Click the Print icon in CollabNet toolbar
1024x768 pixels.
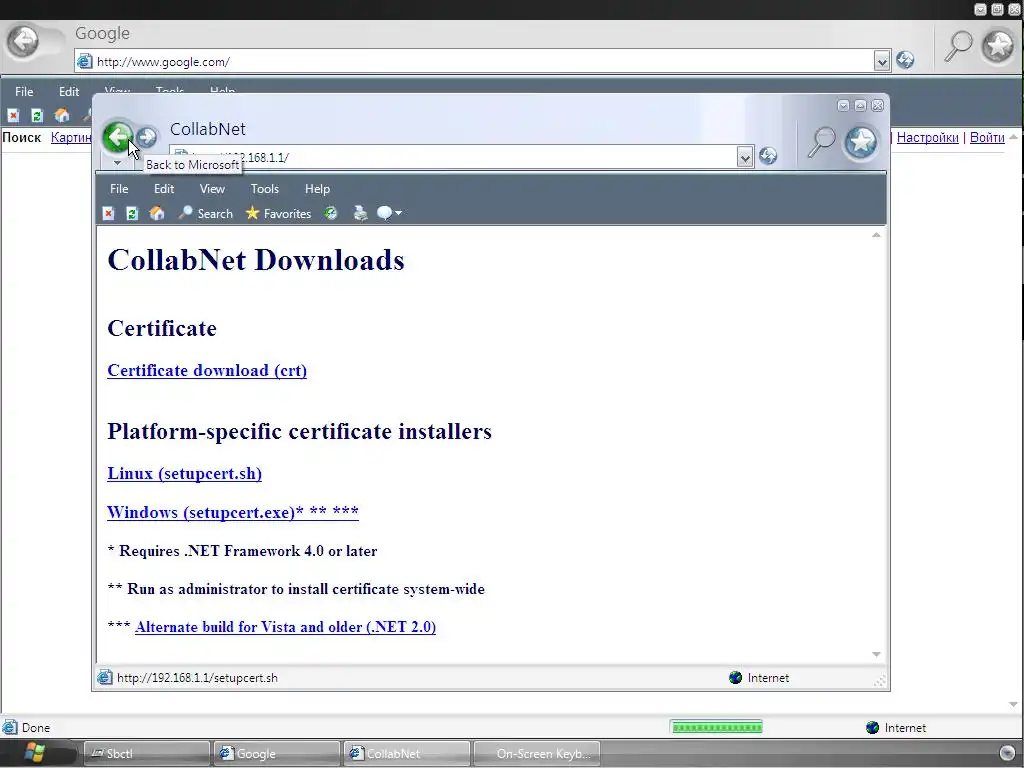pyautogui.click(x=360, y=214)
